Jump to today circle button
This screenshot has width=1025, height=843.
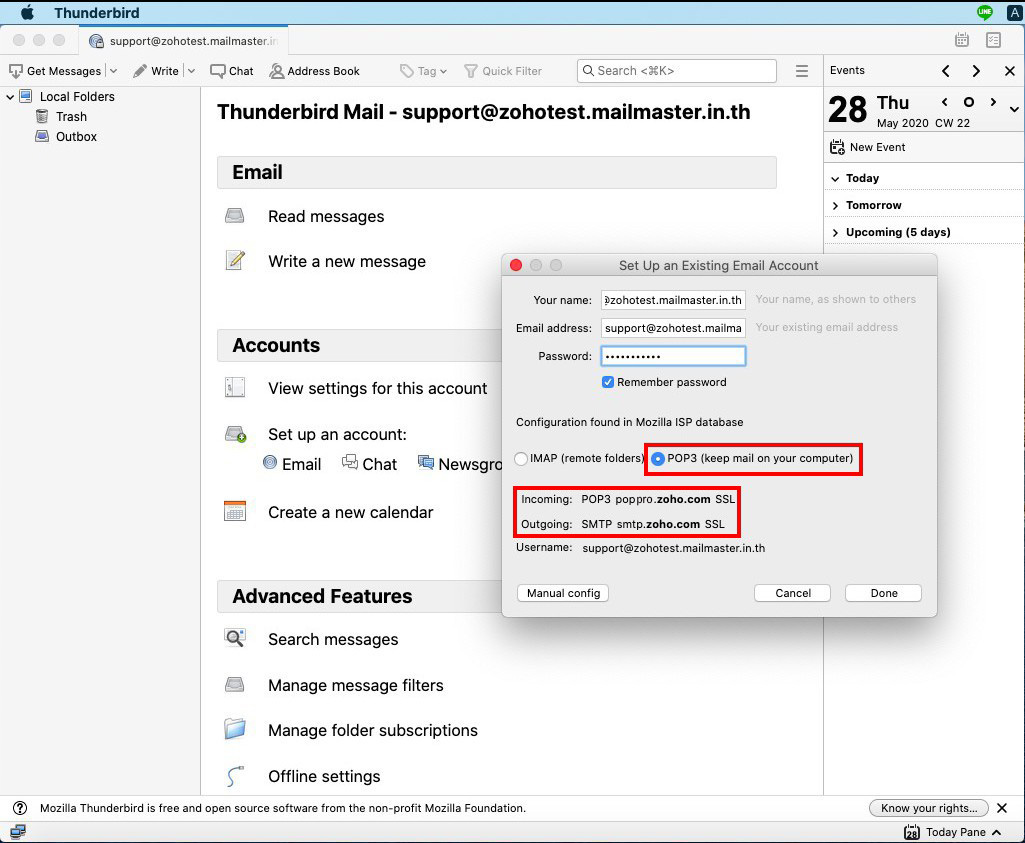click(x=969, y=102)
